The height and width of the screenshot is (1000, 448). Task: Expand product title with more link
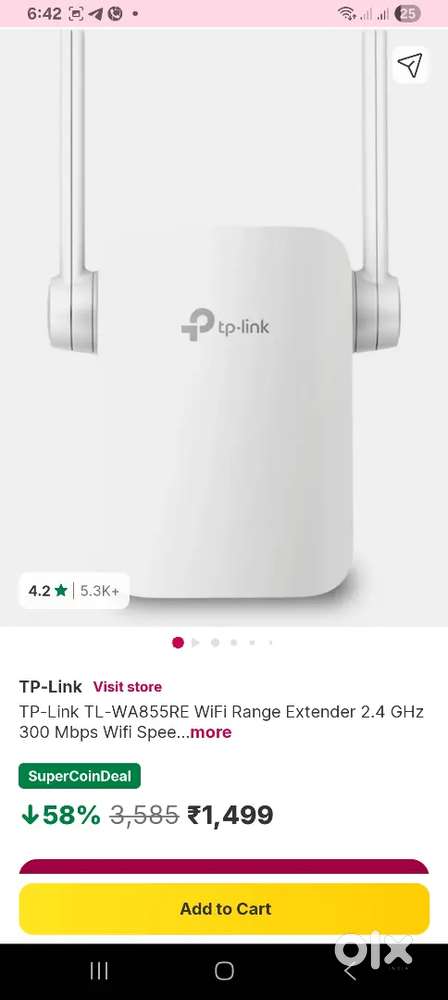211,732
